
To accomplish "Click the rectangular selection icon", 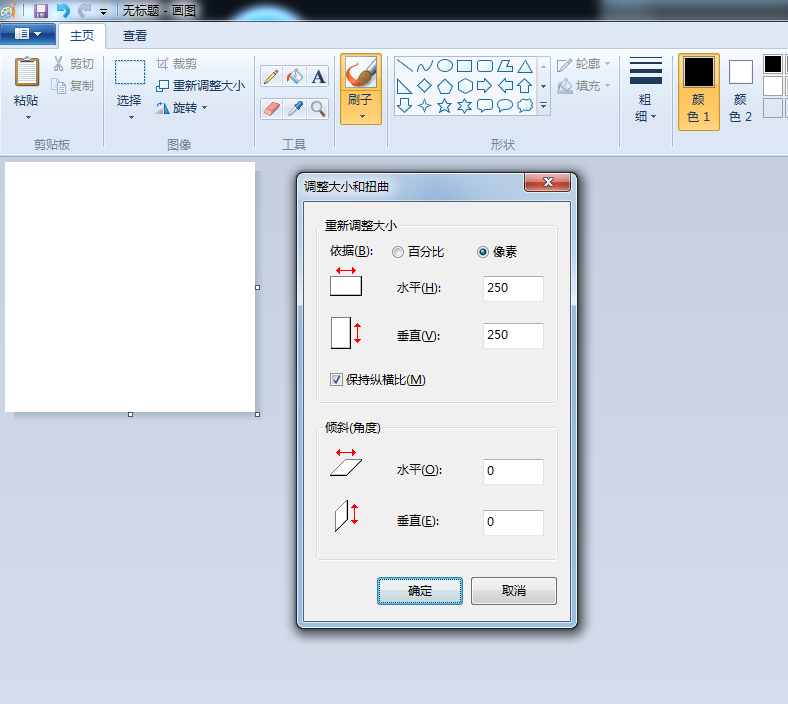I will tap(130, 72).
